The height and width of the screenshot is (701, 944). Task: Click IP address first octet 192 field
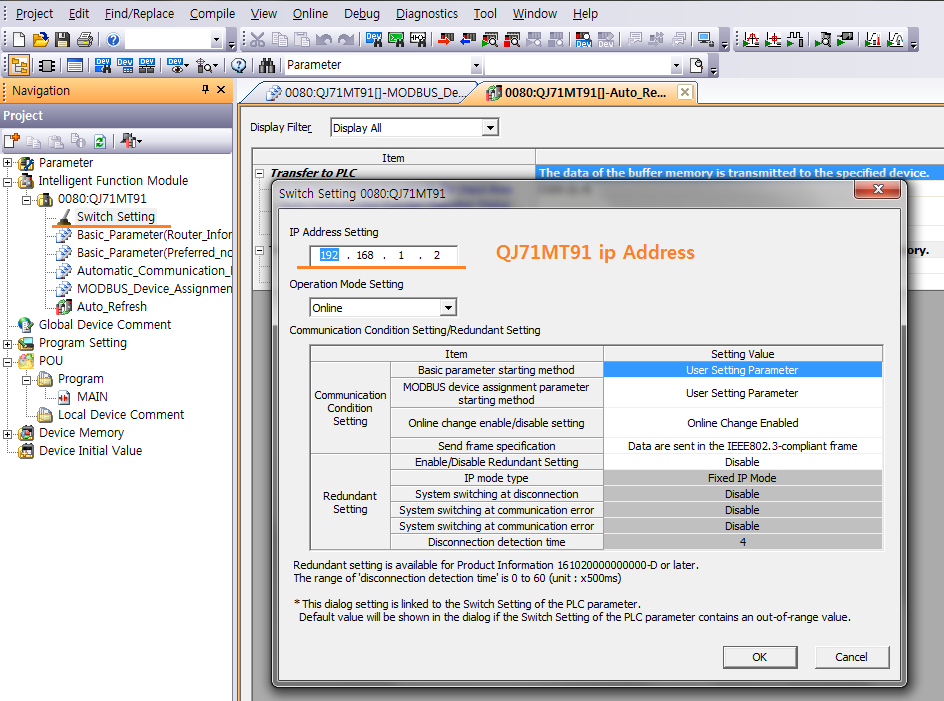coord(329,255)
